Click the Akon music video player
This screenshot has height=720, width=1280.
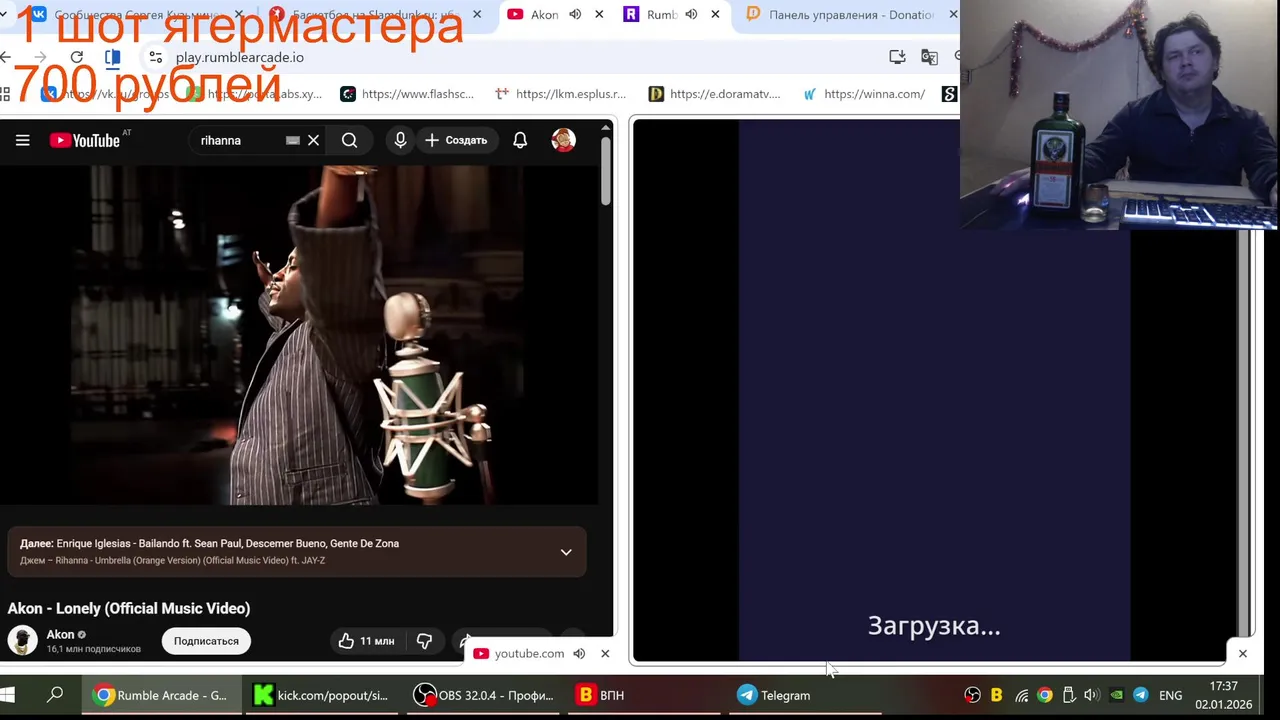coord(300,335)
